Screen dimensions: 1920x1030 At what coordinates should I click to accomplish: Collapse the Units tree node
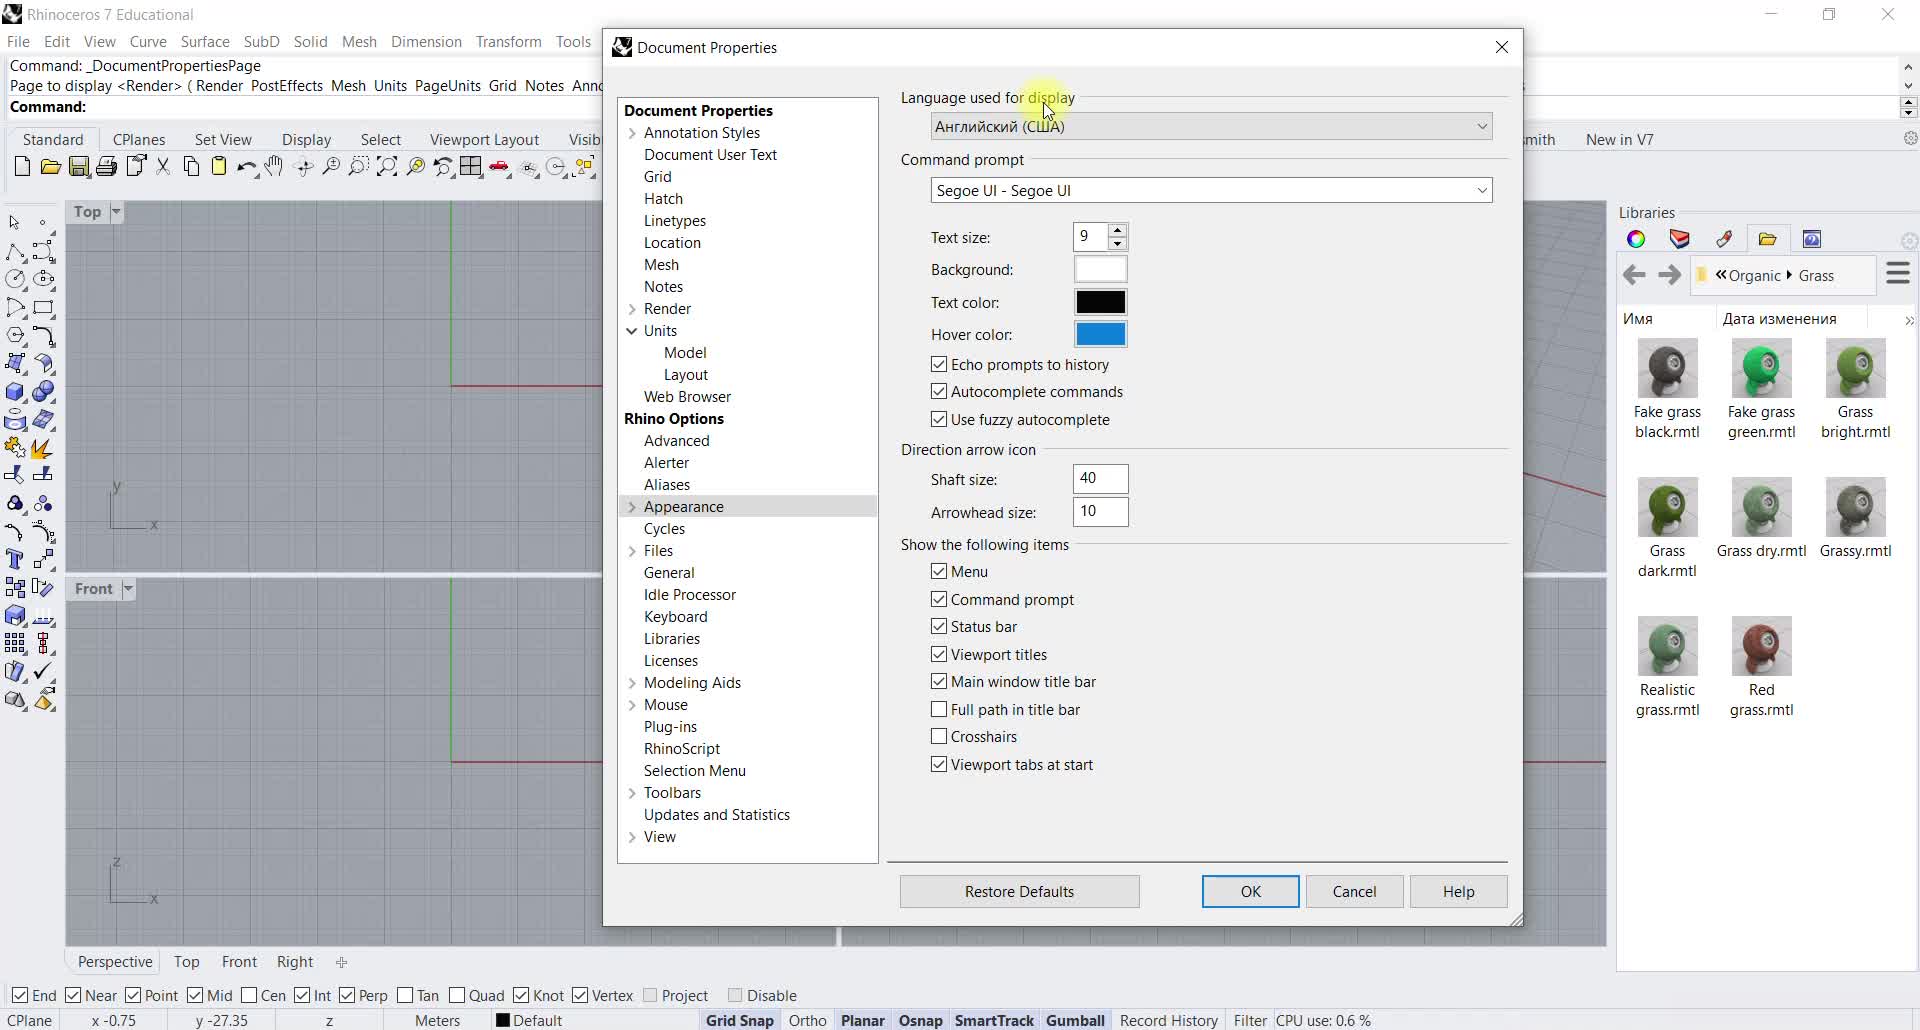[632, 331]
